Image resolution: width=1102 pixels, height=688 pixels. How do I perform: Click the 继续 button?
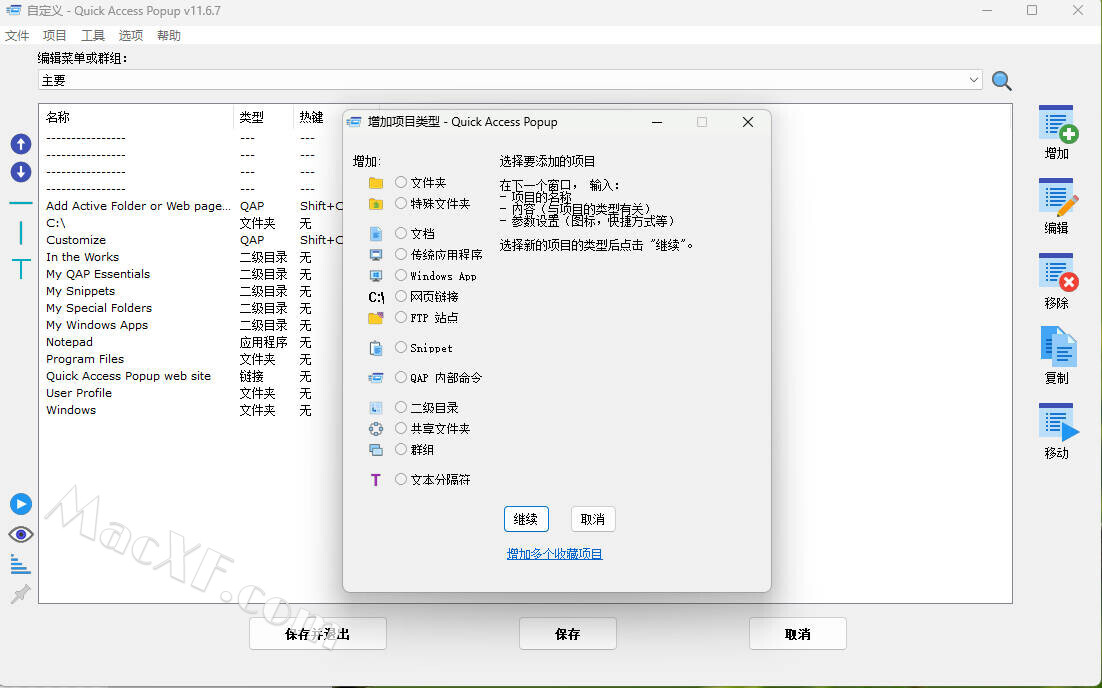[526, 519]
